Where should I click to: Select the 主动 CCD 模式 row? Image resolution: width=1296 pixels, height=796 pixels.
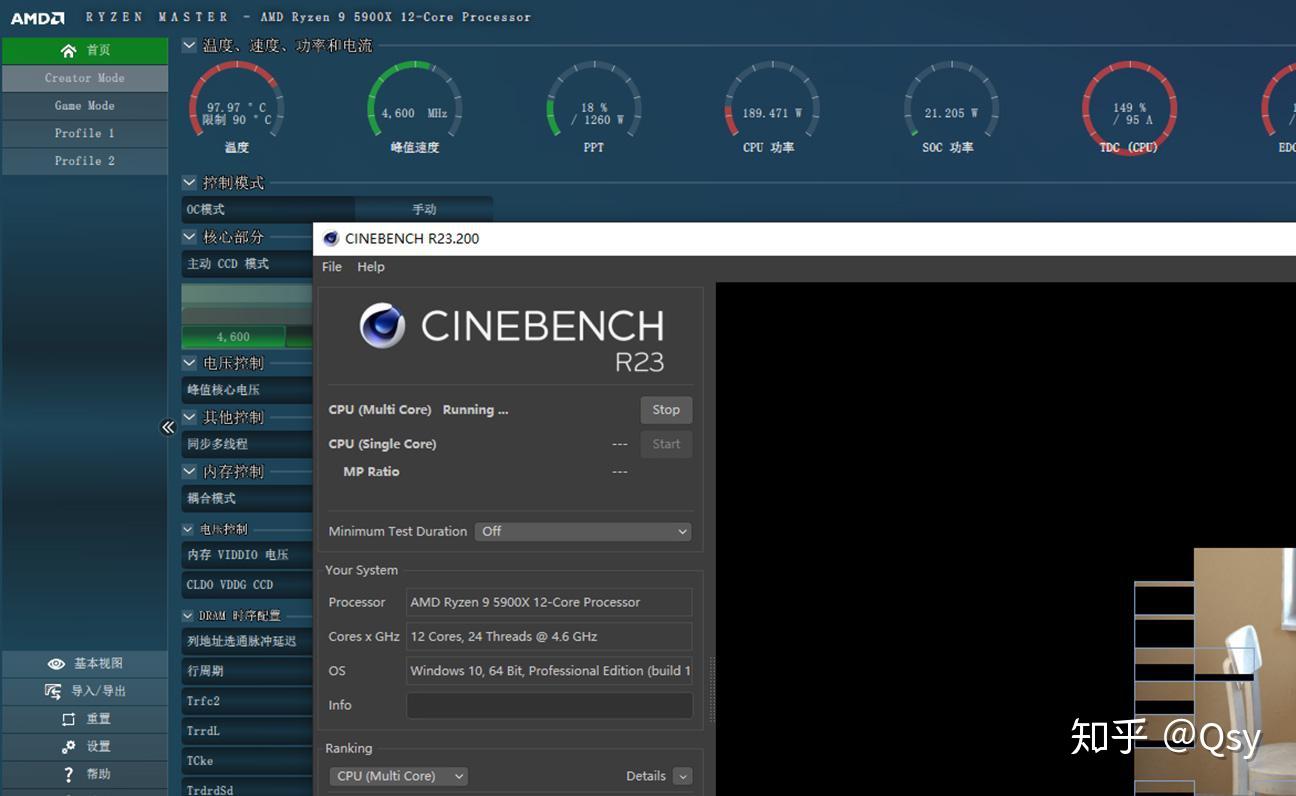(247, 264)
